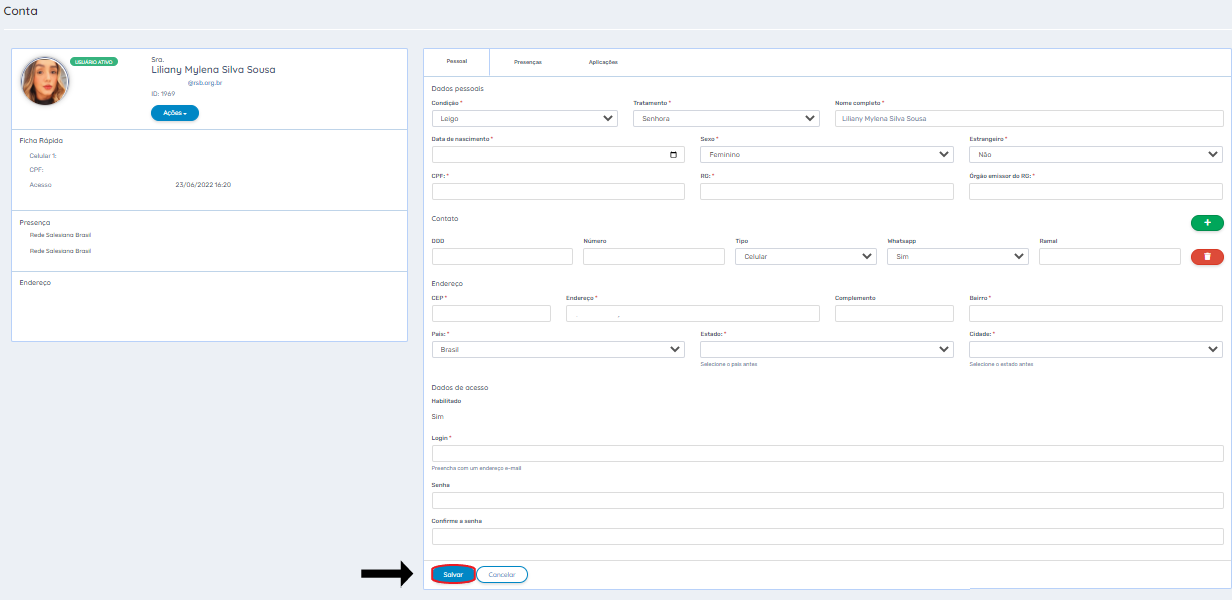Open the date picker calendar icon
Screen dimensions: 1232x600
(673, 155)
